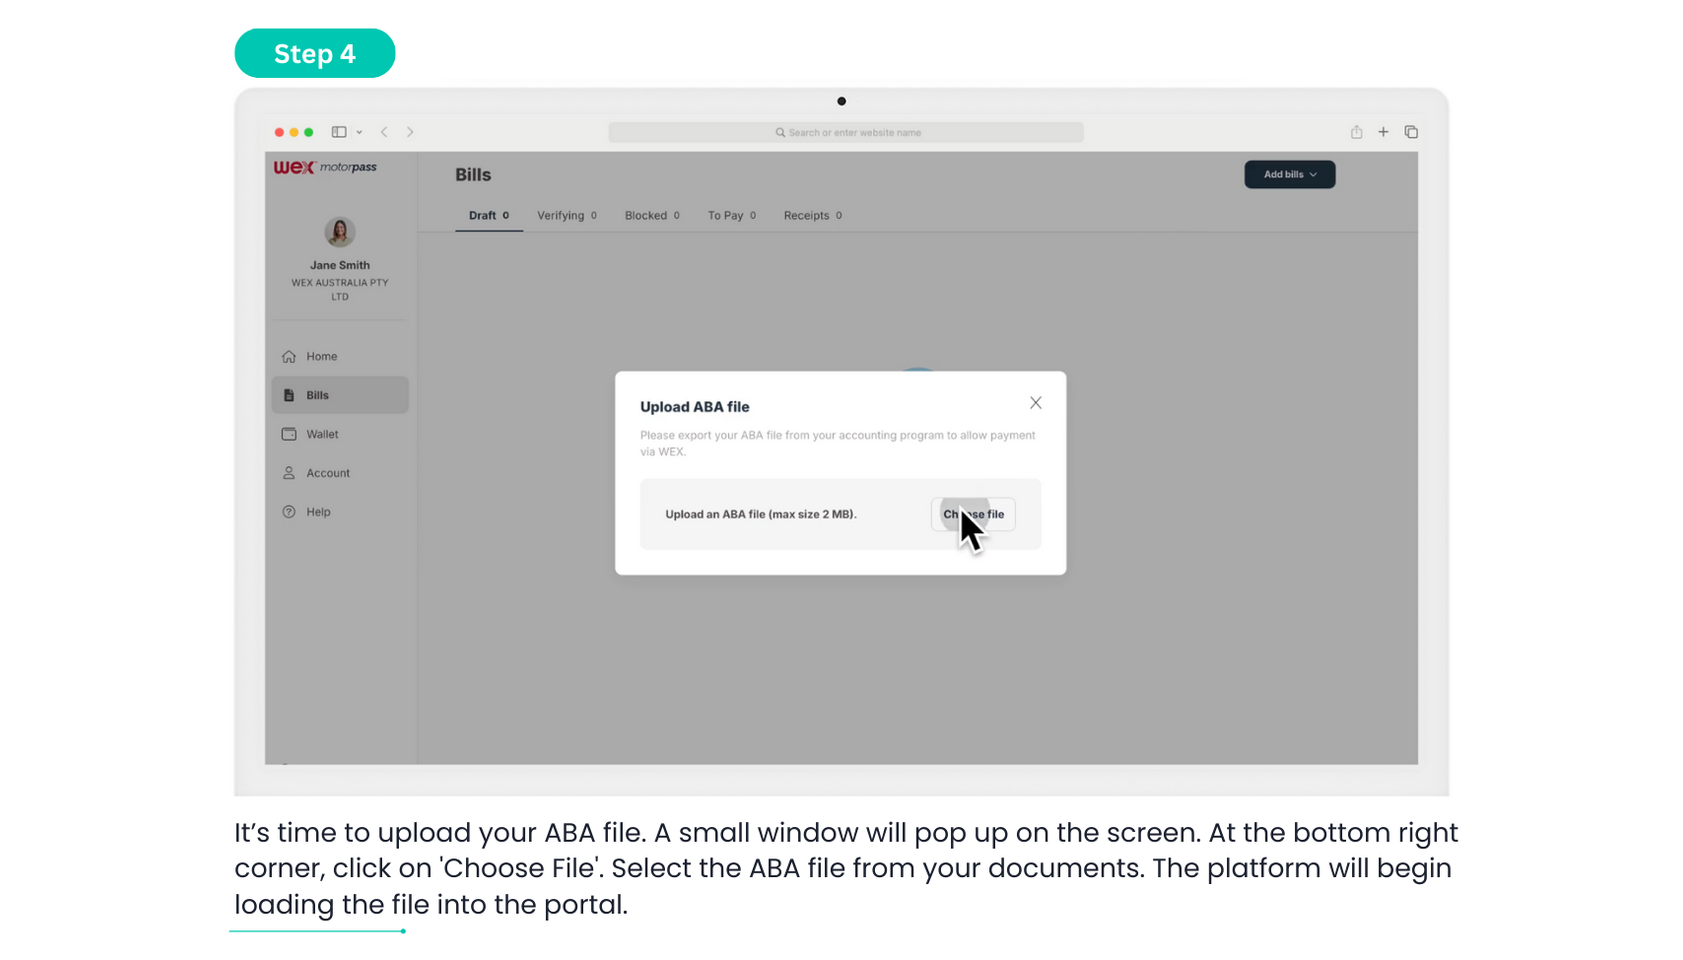The height and width of the screenshot is (960, 1683).
Task: Select the Draft tab
Action: click(488, 216)
